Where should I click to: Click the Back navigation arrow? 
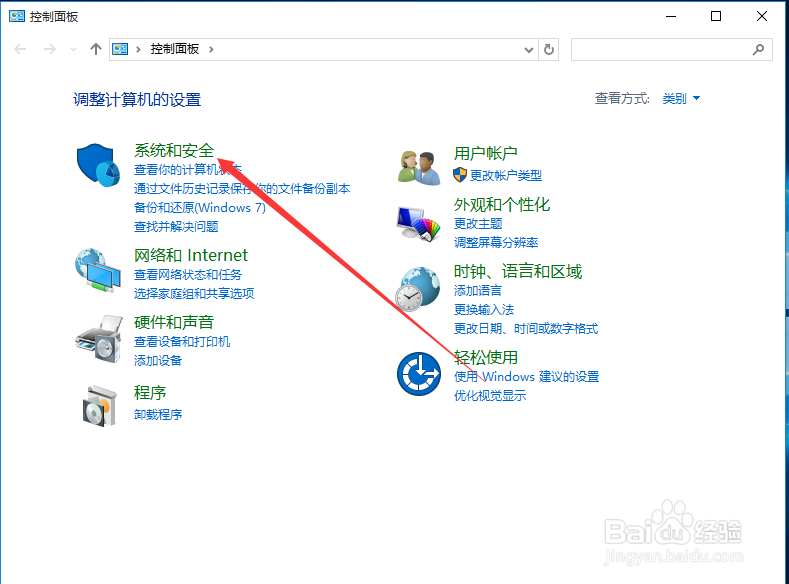[20, 49]
